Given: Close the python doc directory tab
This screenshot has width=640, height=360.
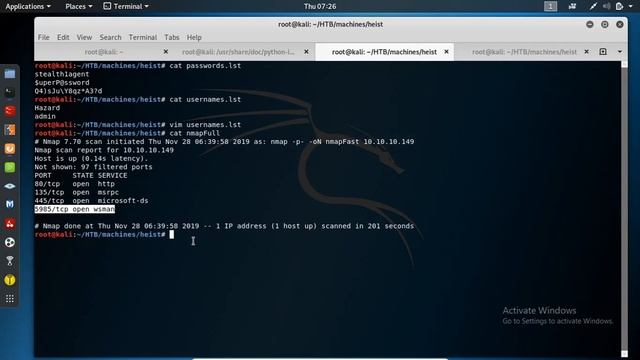Looking at the screenshot, I should [x=307, y=52].
